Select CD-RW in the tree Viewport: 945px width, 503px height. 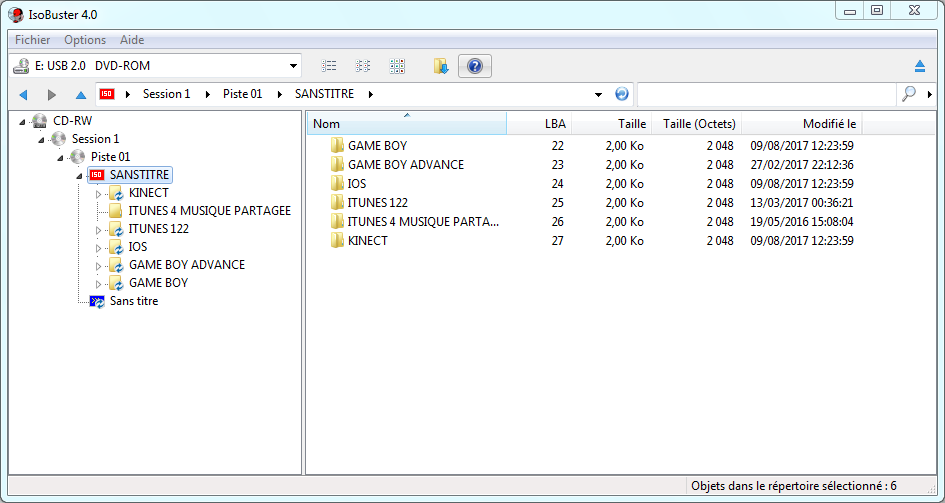[72, 120]
